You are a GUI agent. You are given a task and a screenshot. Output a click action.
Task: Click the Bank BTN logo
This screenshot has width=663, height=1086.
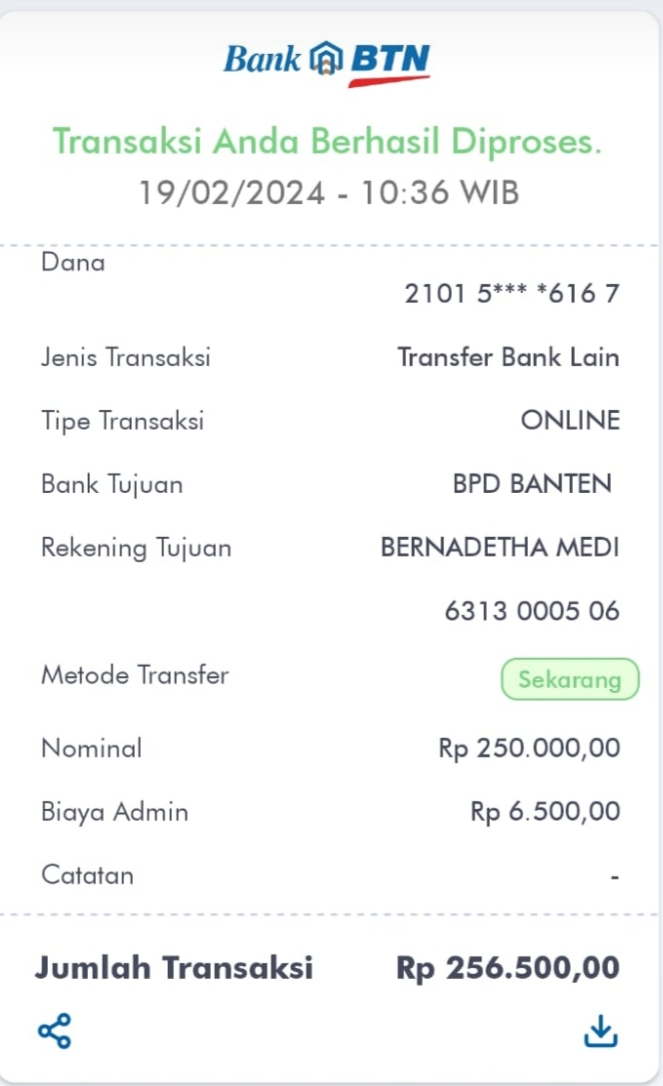(327, 61)
